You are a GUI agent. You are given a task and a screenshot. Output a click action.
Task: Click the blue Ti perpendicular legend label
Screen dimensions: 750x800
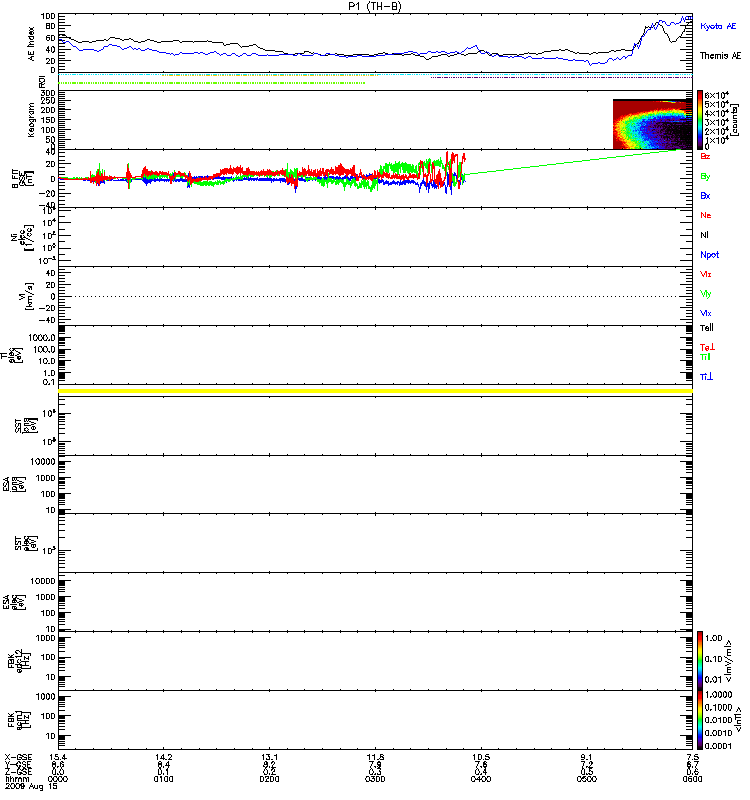(707, 377)
